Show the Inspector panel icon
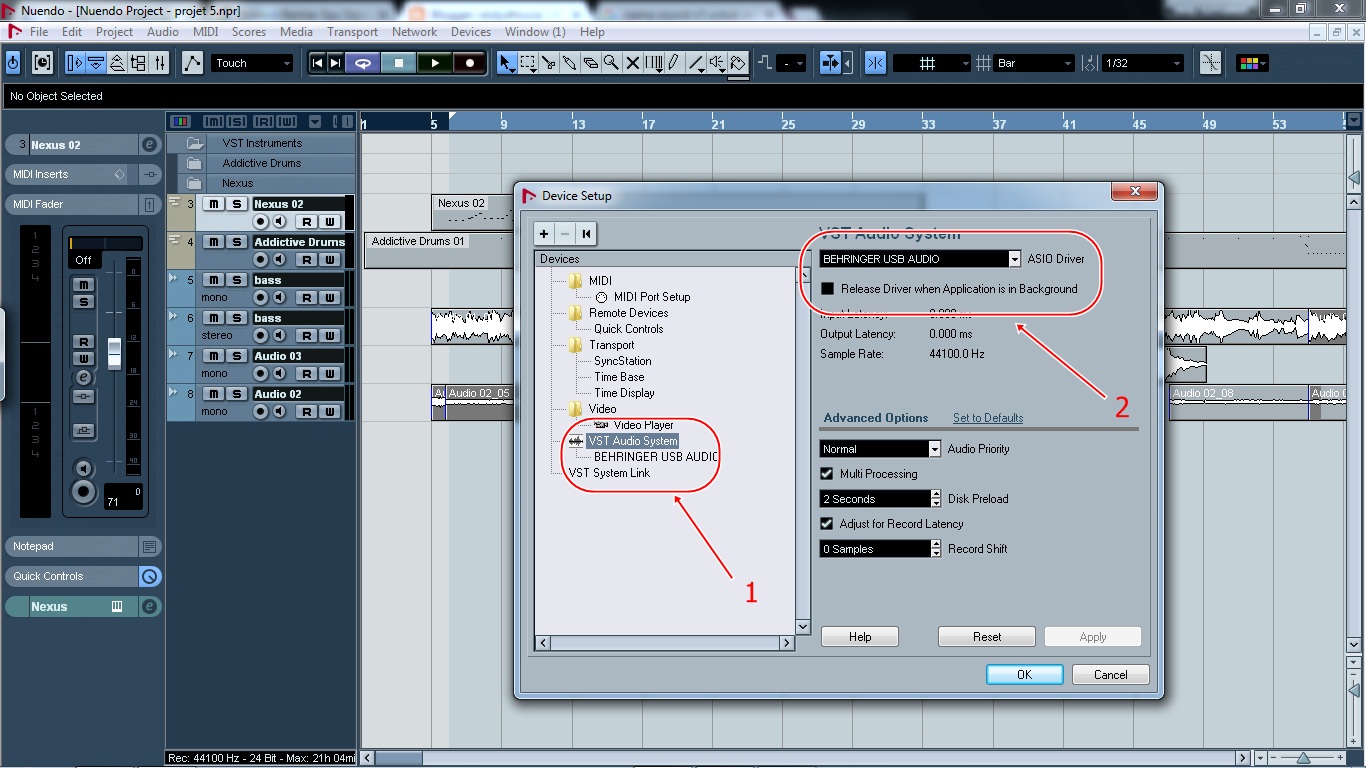 point(75,63)
